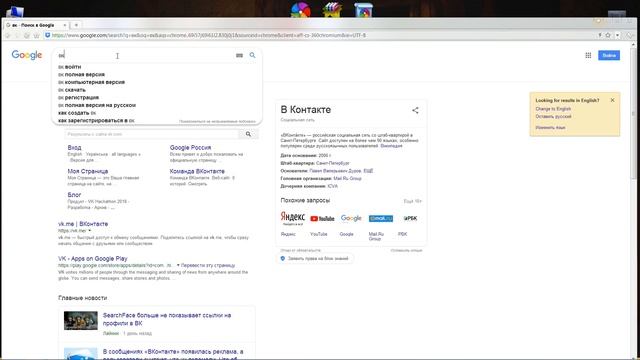
Task: Click the trash bin desktop icon
Action: (363, 9)
